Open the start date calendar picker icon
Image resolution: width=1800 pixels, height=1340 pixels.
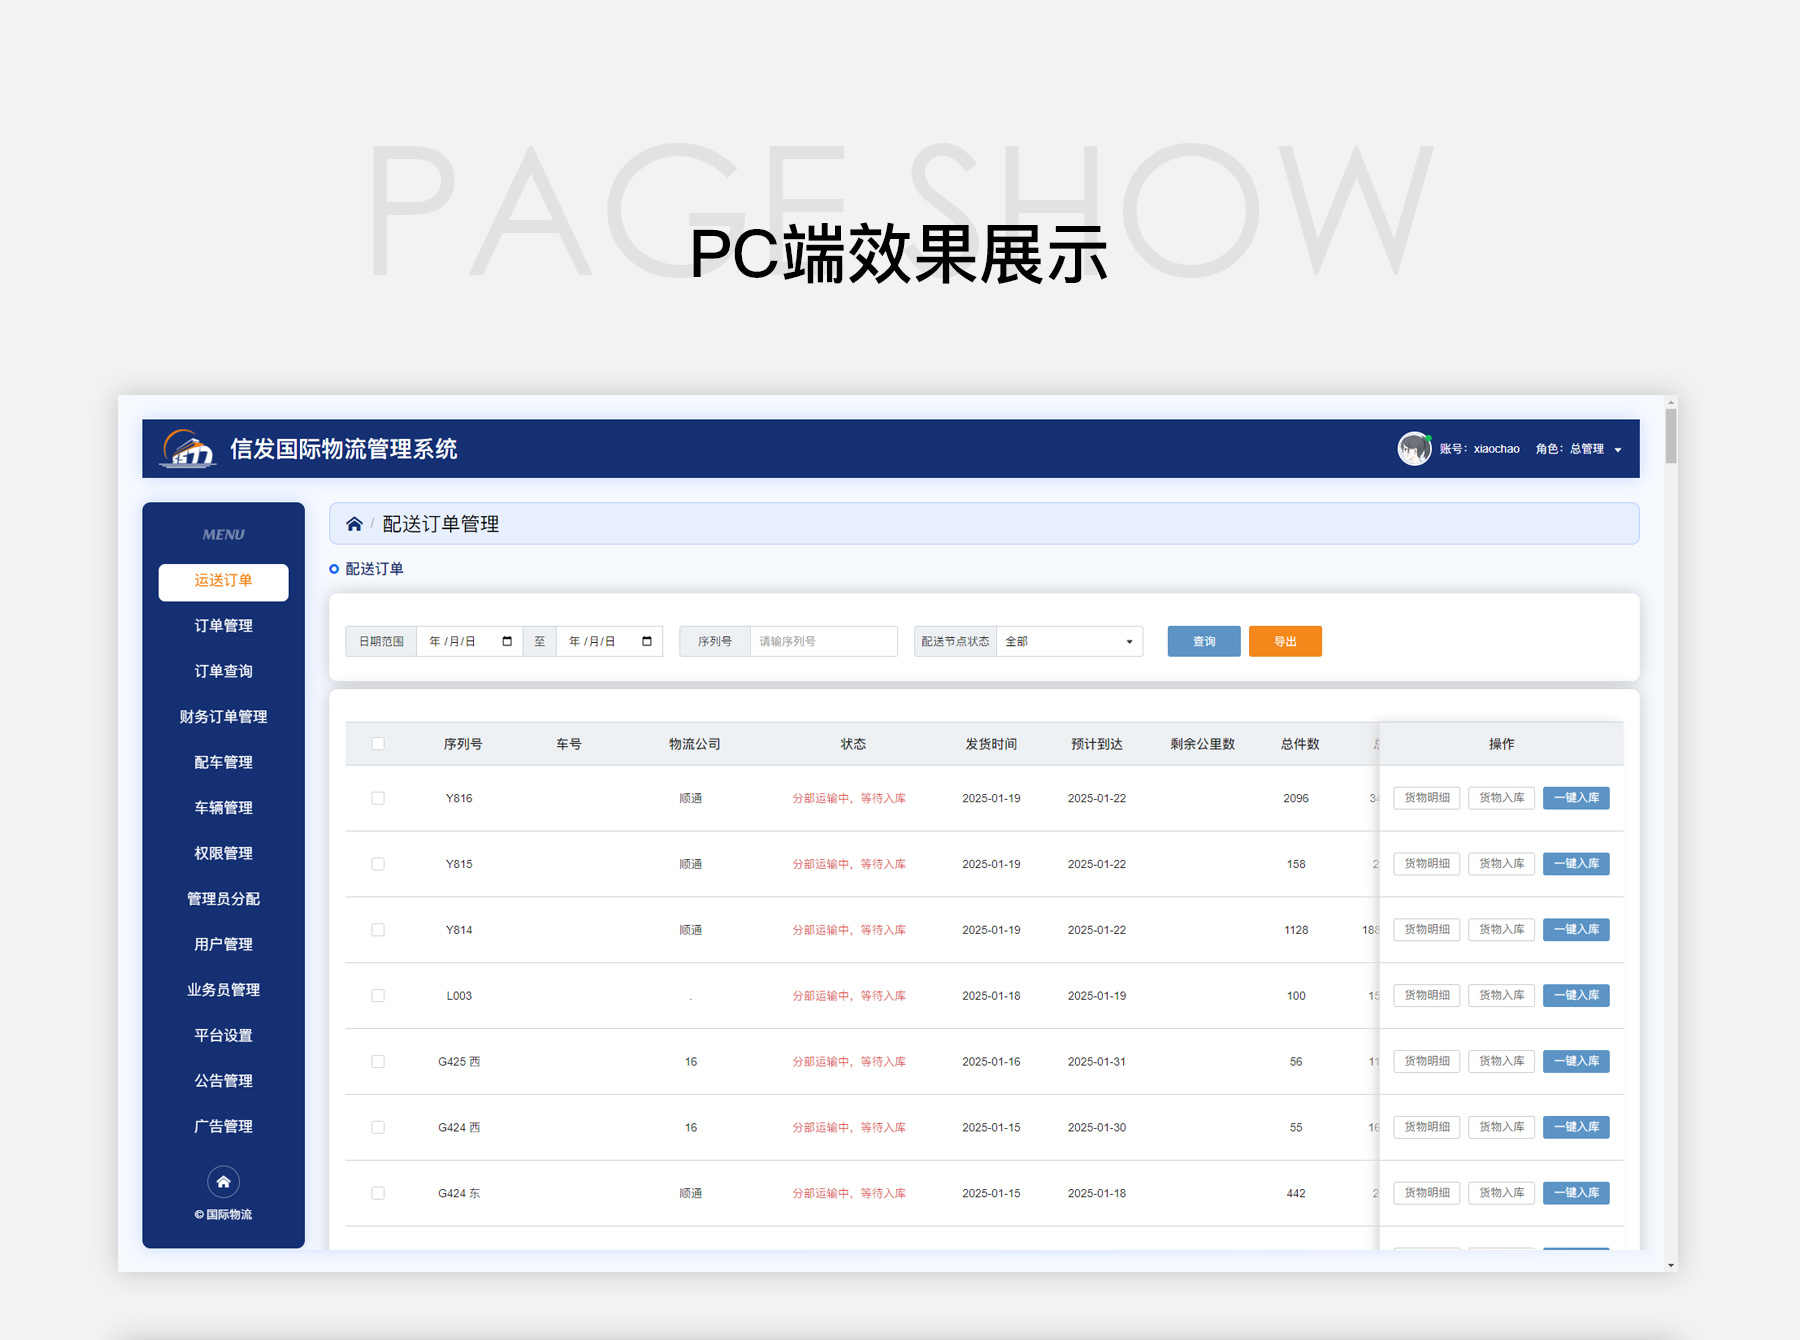(x=507, y=642)
